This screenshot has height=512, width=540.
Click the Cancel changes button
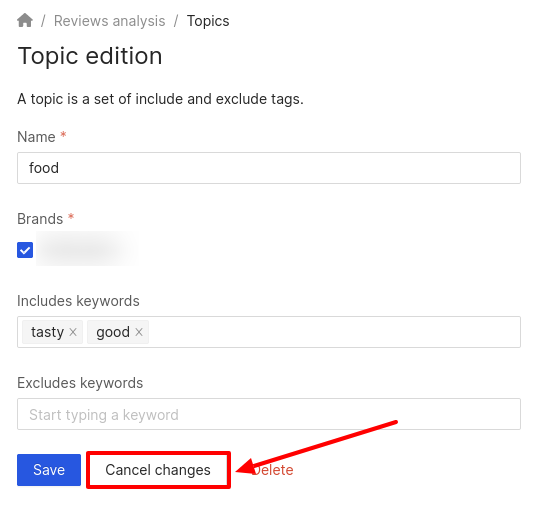158,470
